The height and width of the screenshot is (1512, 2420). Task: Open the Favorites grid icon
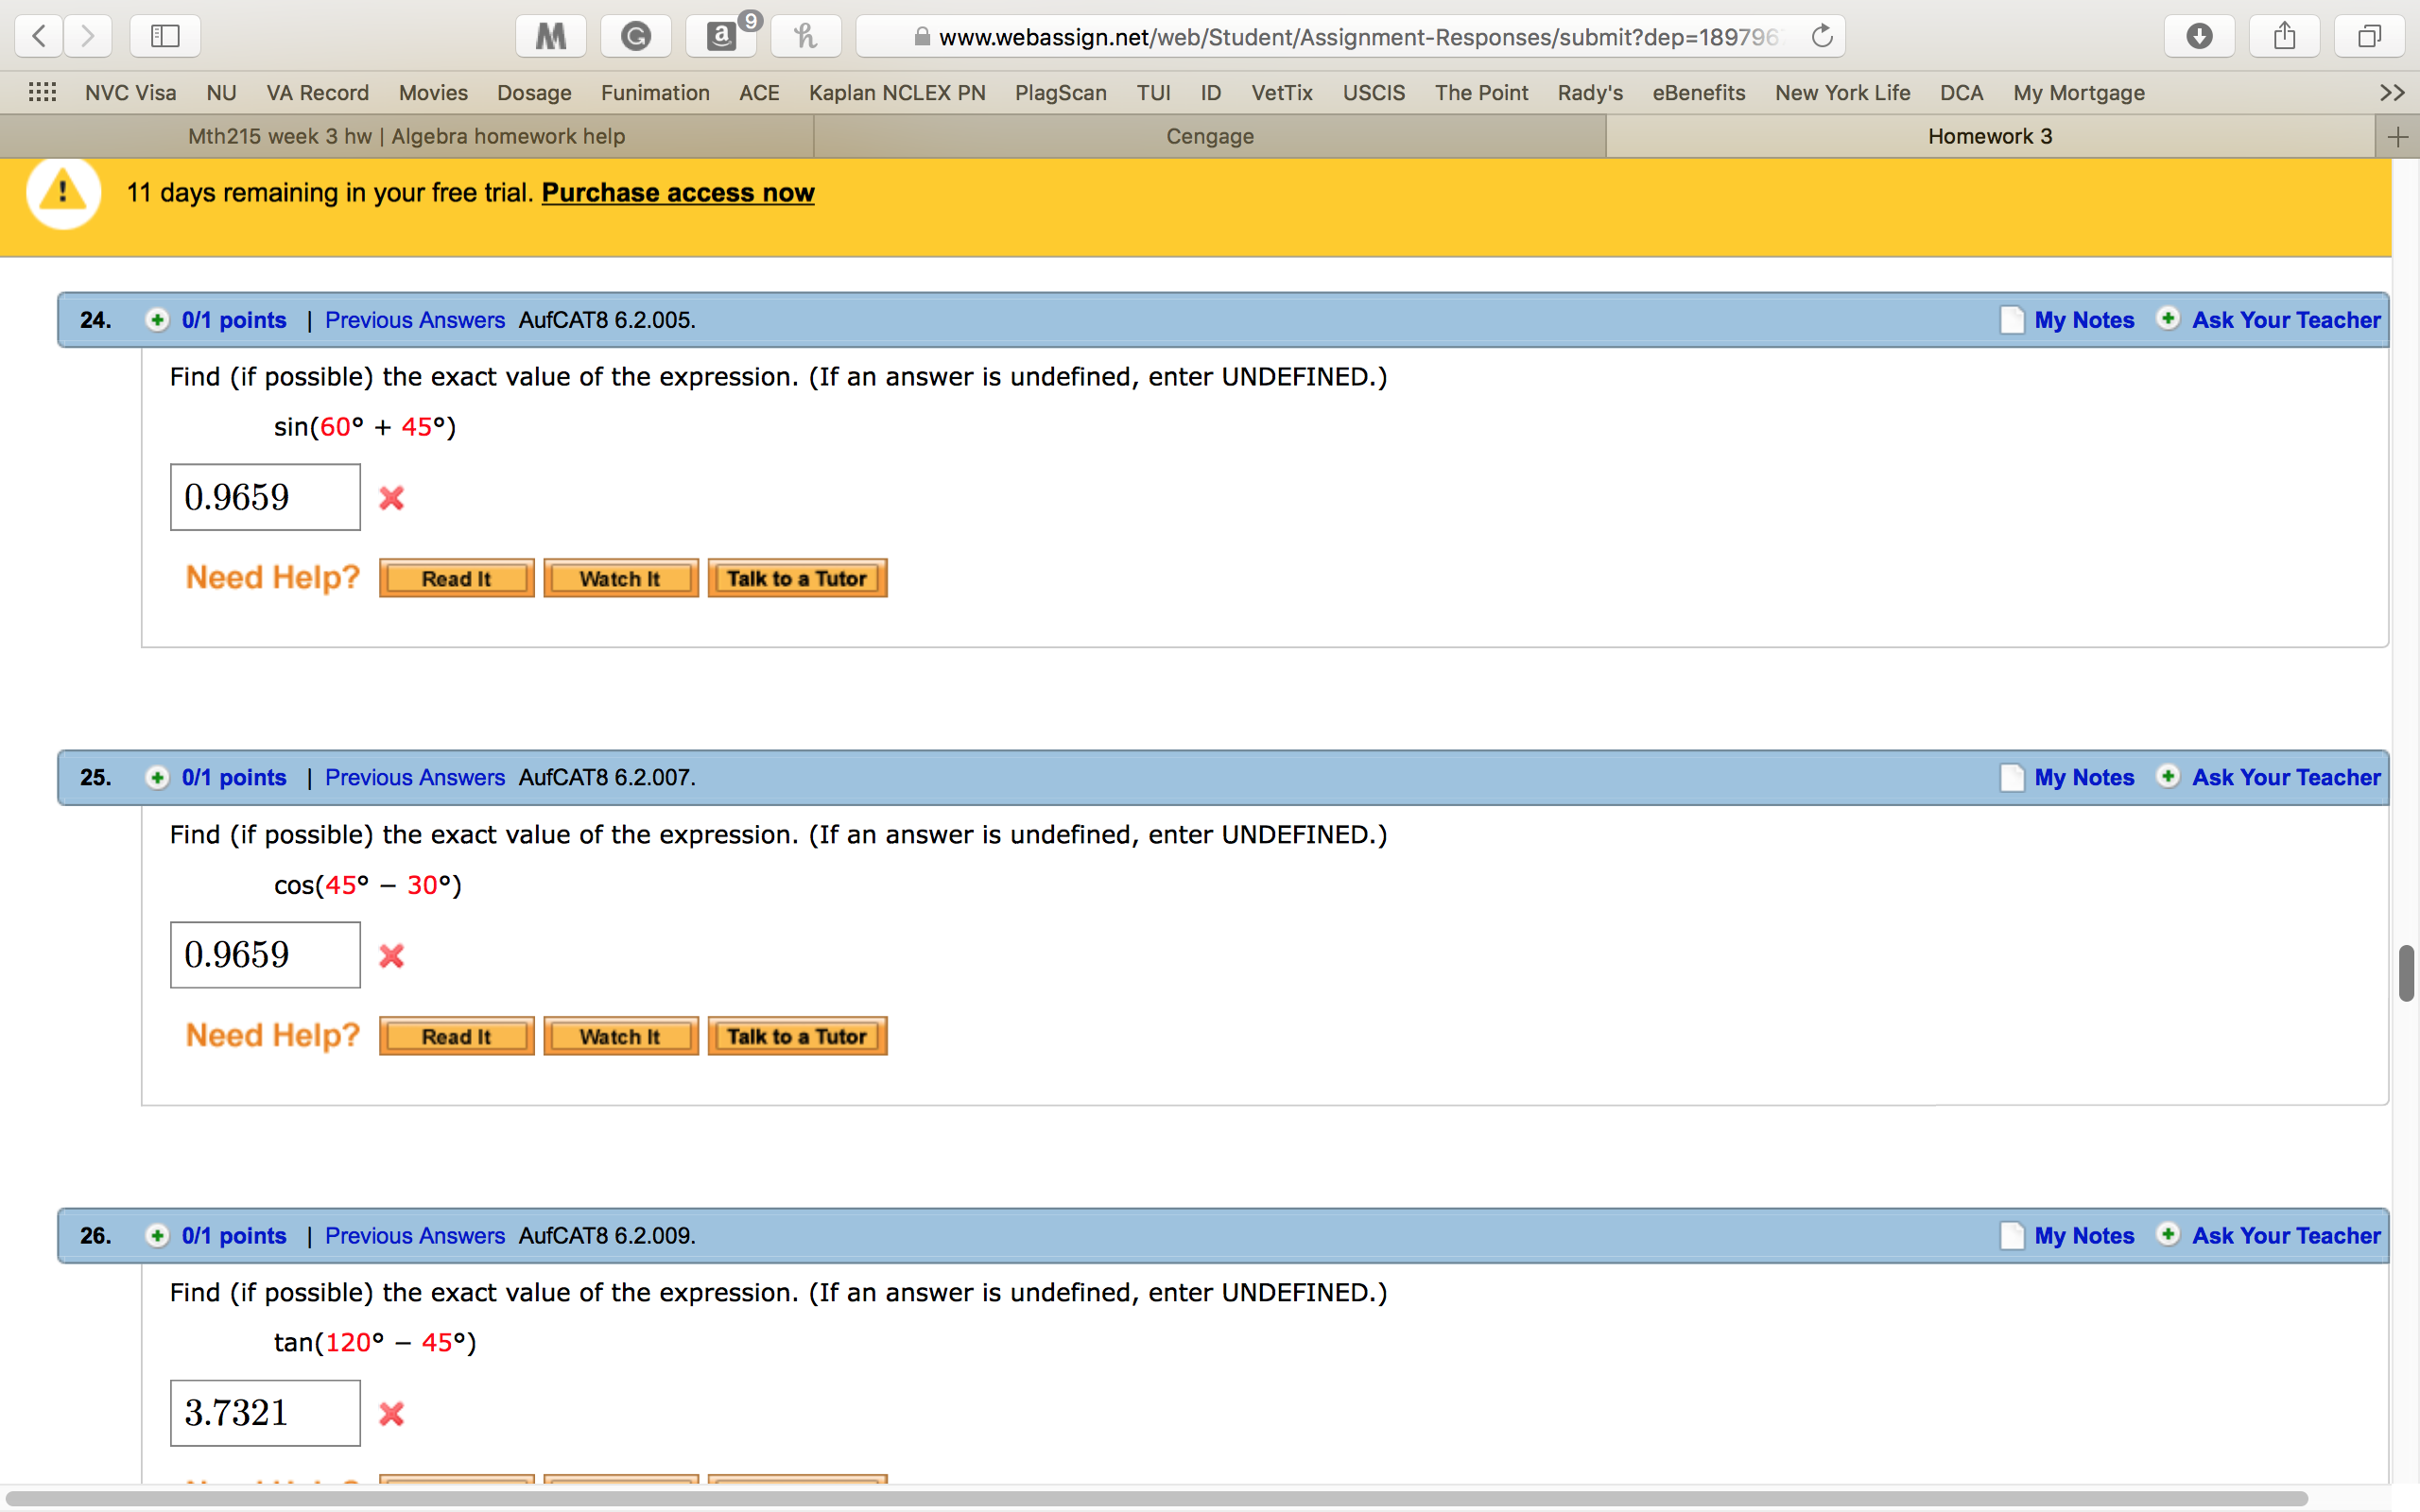[x=42, y=93]
